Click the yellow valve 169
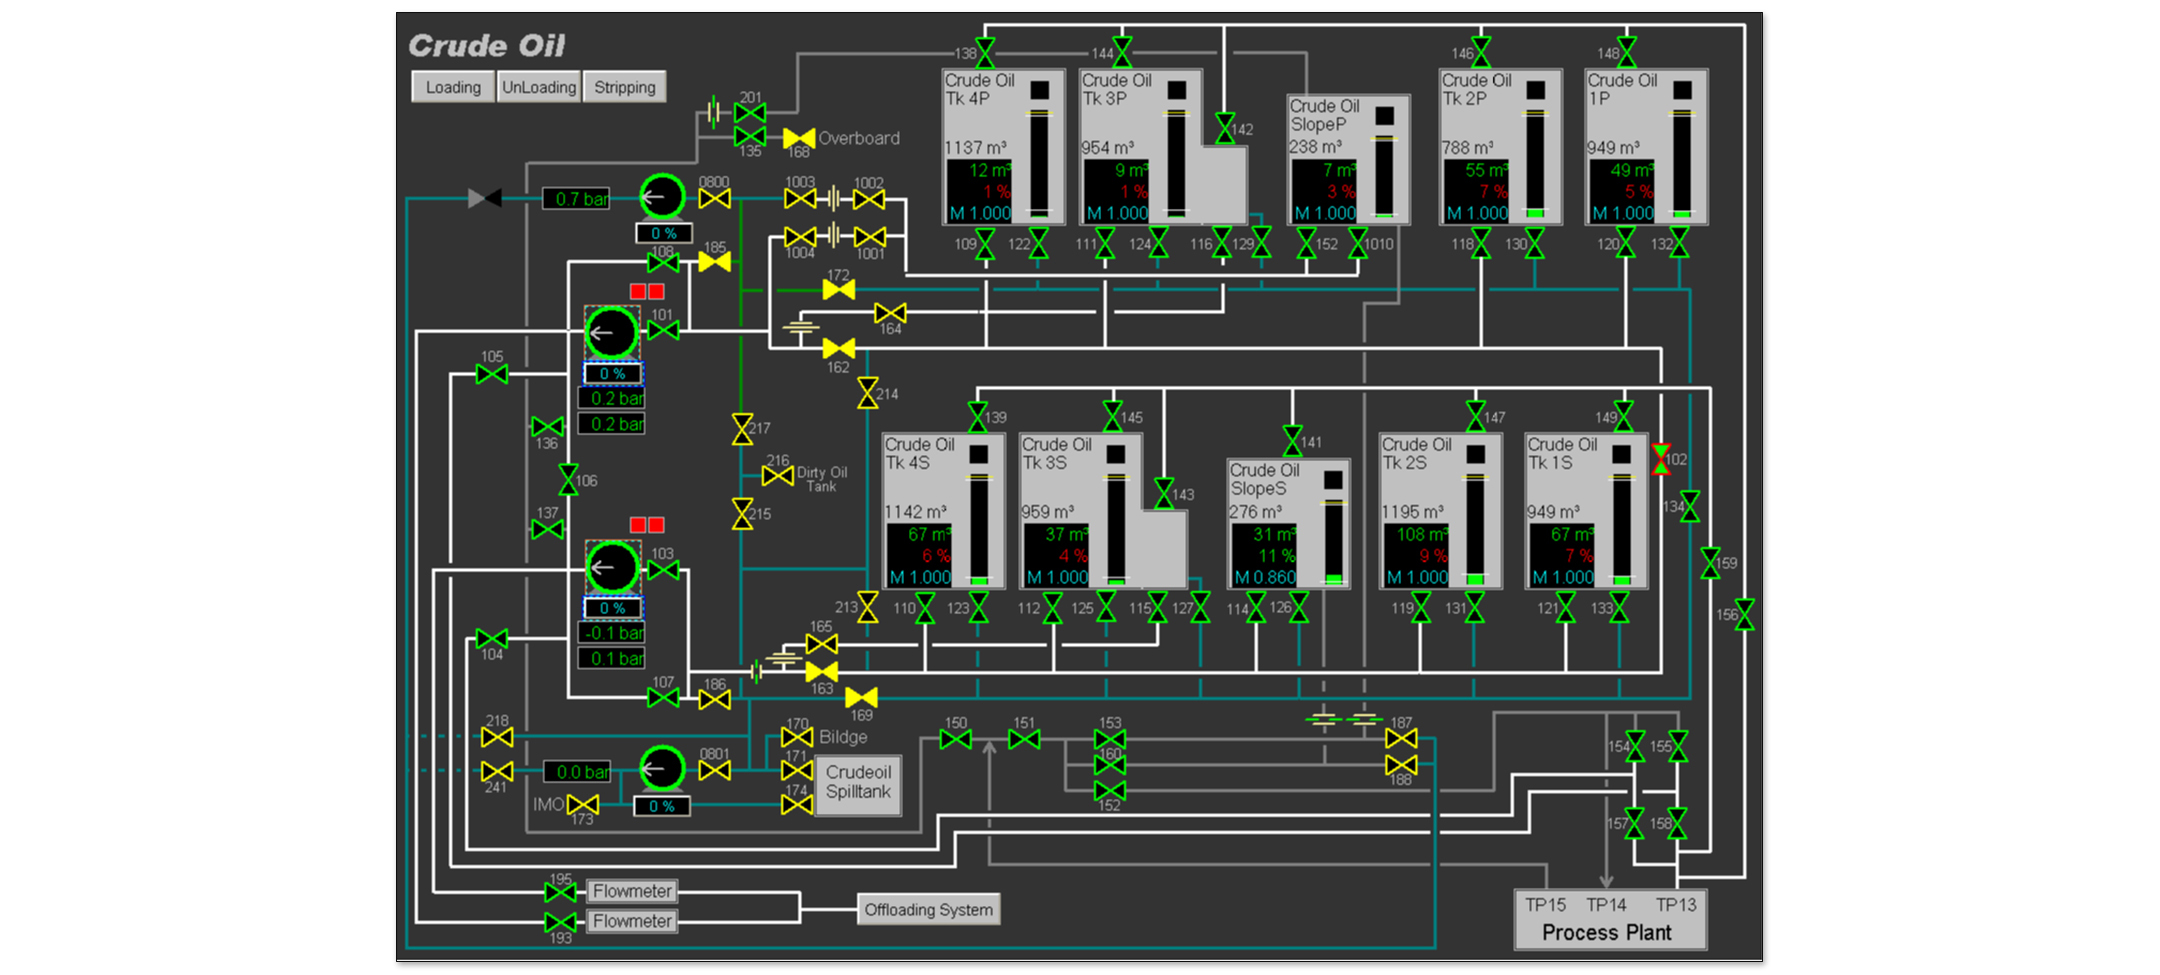The height and width of the screenshot is (975, 2160). 861,697
